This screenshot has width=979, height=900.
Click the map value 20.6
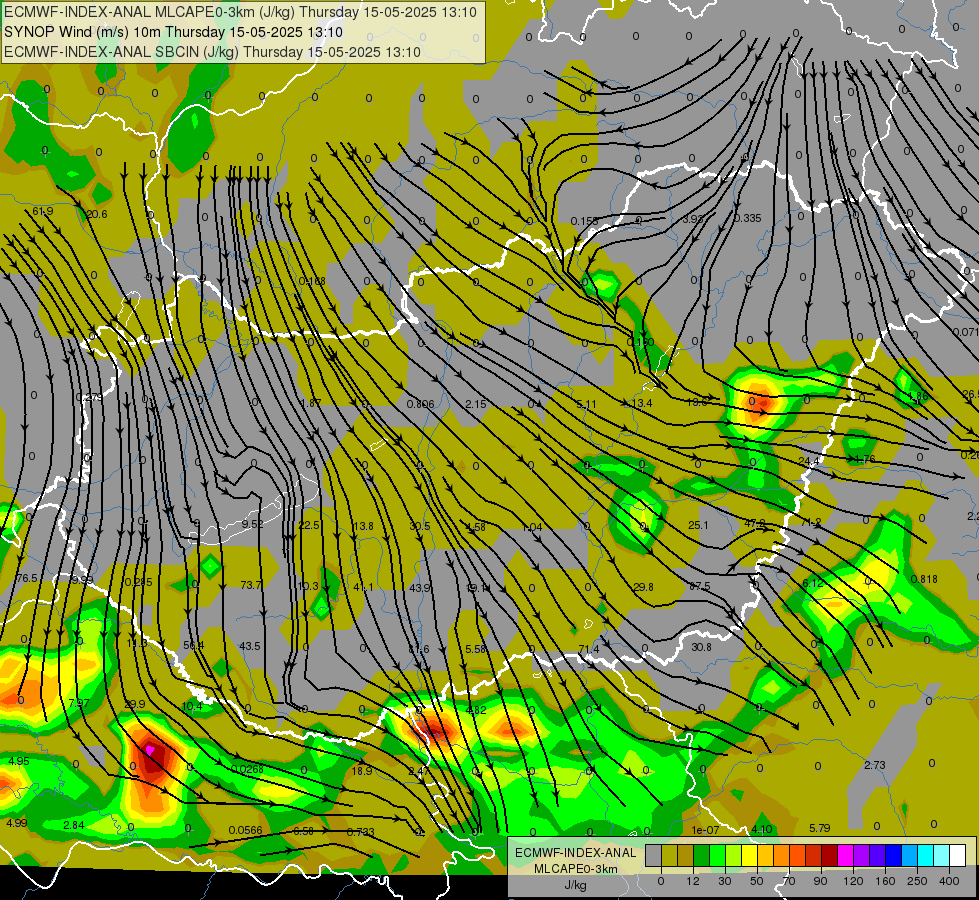pyautogui.click(x=97, y=214)
